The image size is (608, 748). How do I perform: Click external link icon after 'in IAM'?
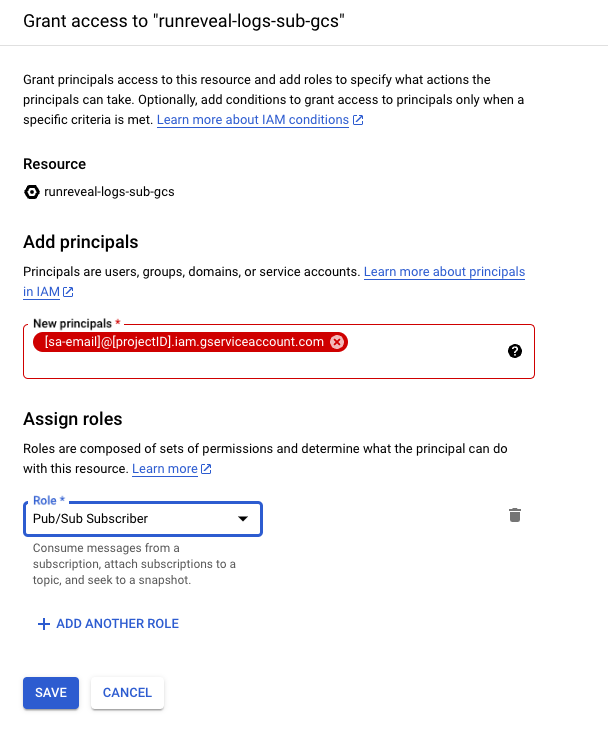coord(68,293)
